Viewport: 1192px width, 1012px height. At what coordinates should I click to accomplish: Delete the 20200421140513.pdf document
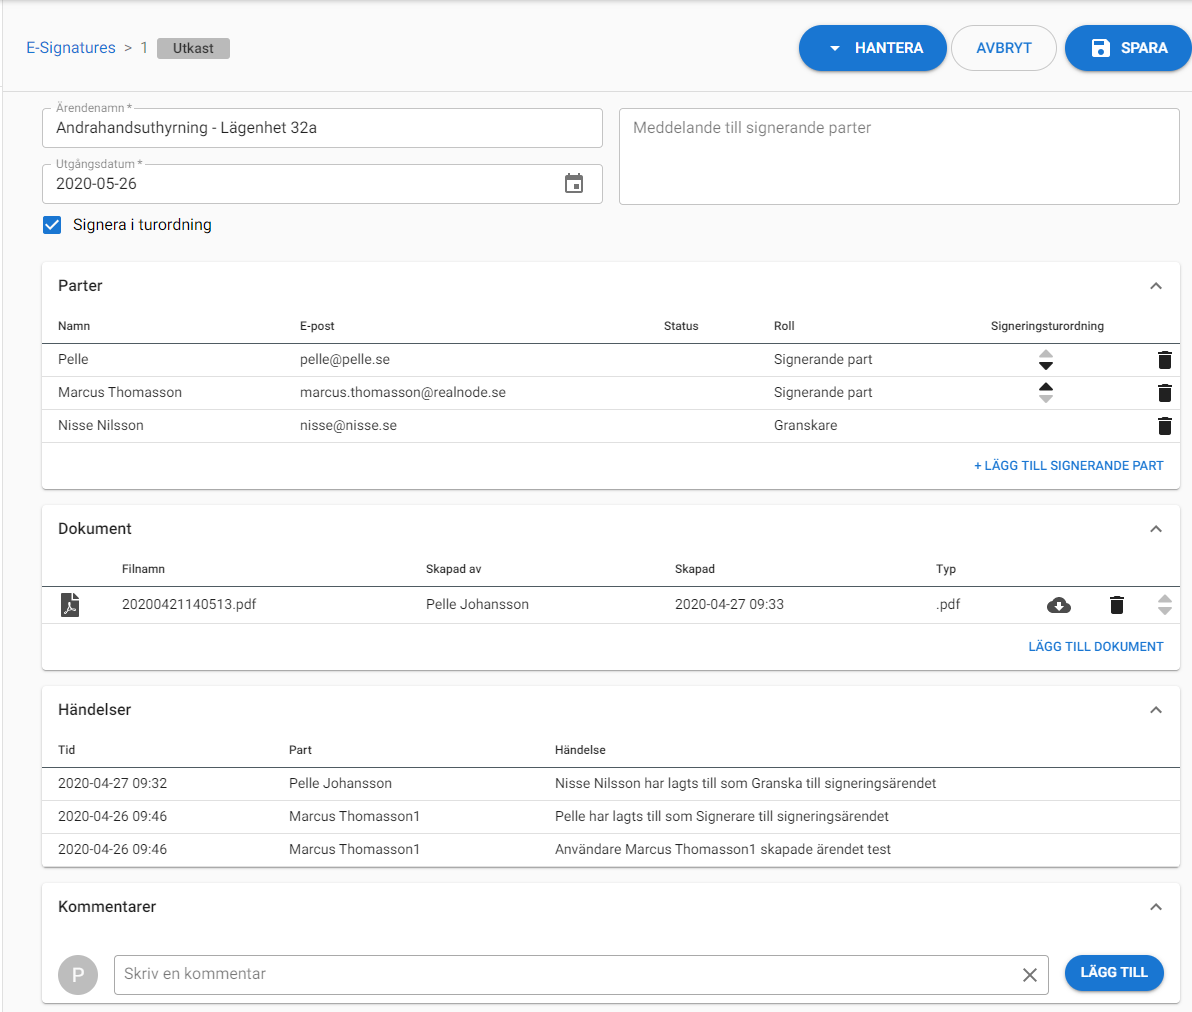click(x=1117, y=605)
